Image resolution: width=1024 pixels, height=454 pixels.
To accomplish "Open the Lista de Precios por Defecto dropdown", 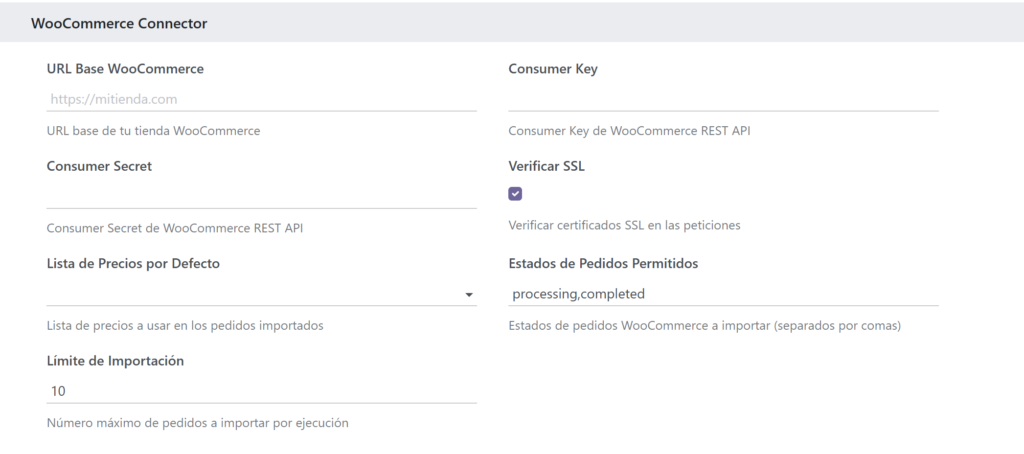I will tap(261, 294).
